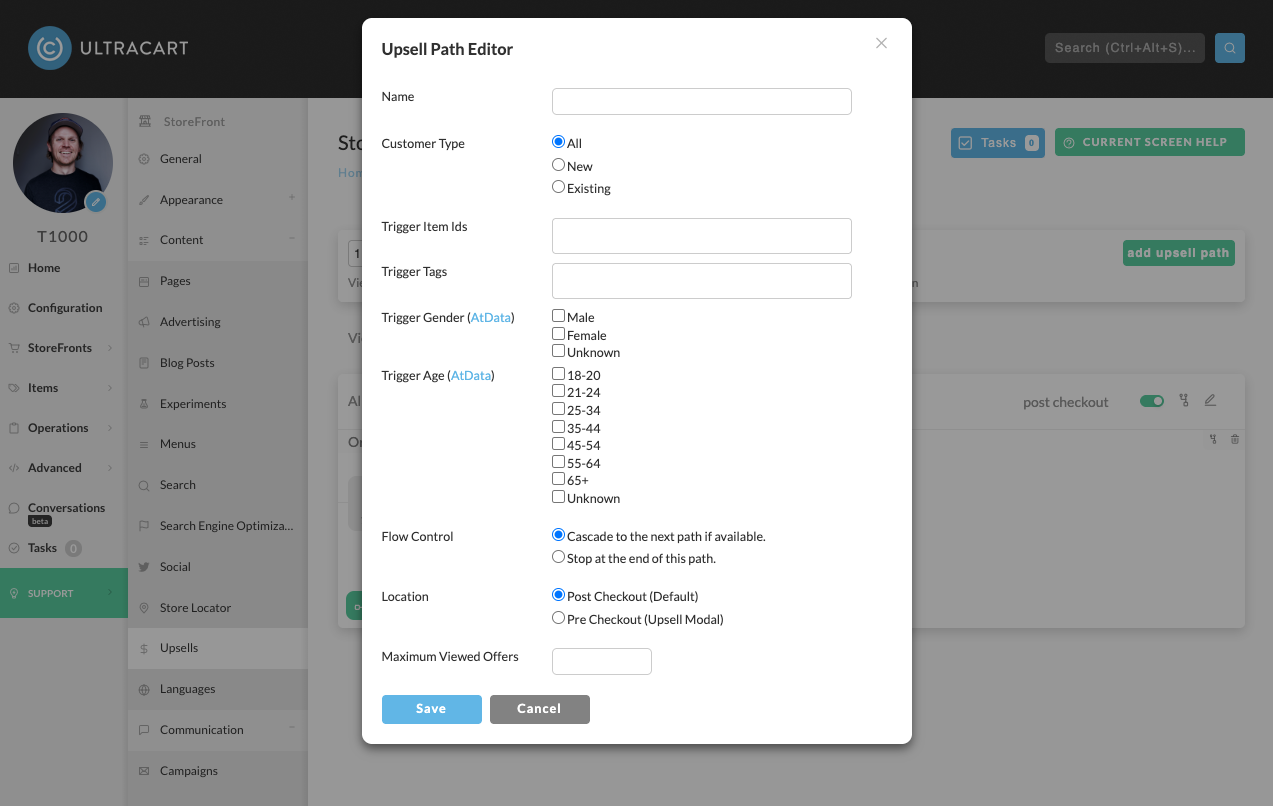Click the Social twitter bird icon
The image size is (1273, 806).
click(x=144, y=567)
